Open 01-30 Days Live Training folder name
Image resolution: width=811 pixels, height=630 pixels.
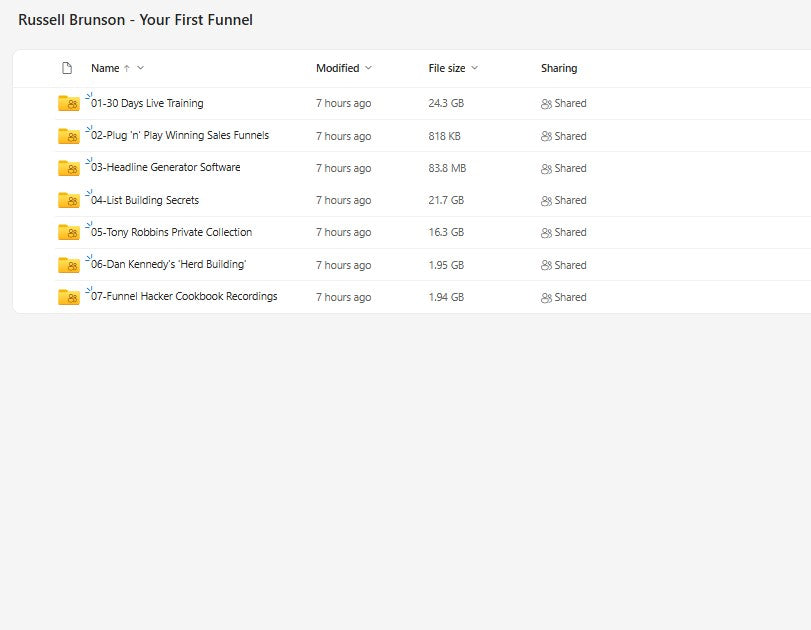click(x=147, y=103)
